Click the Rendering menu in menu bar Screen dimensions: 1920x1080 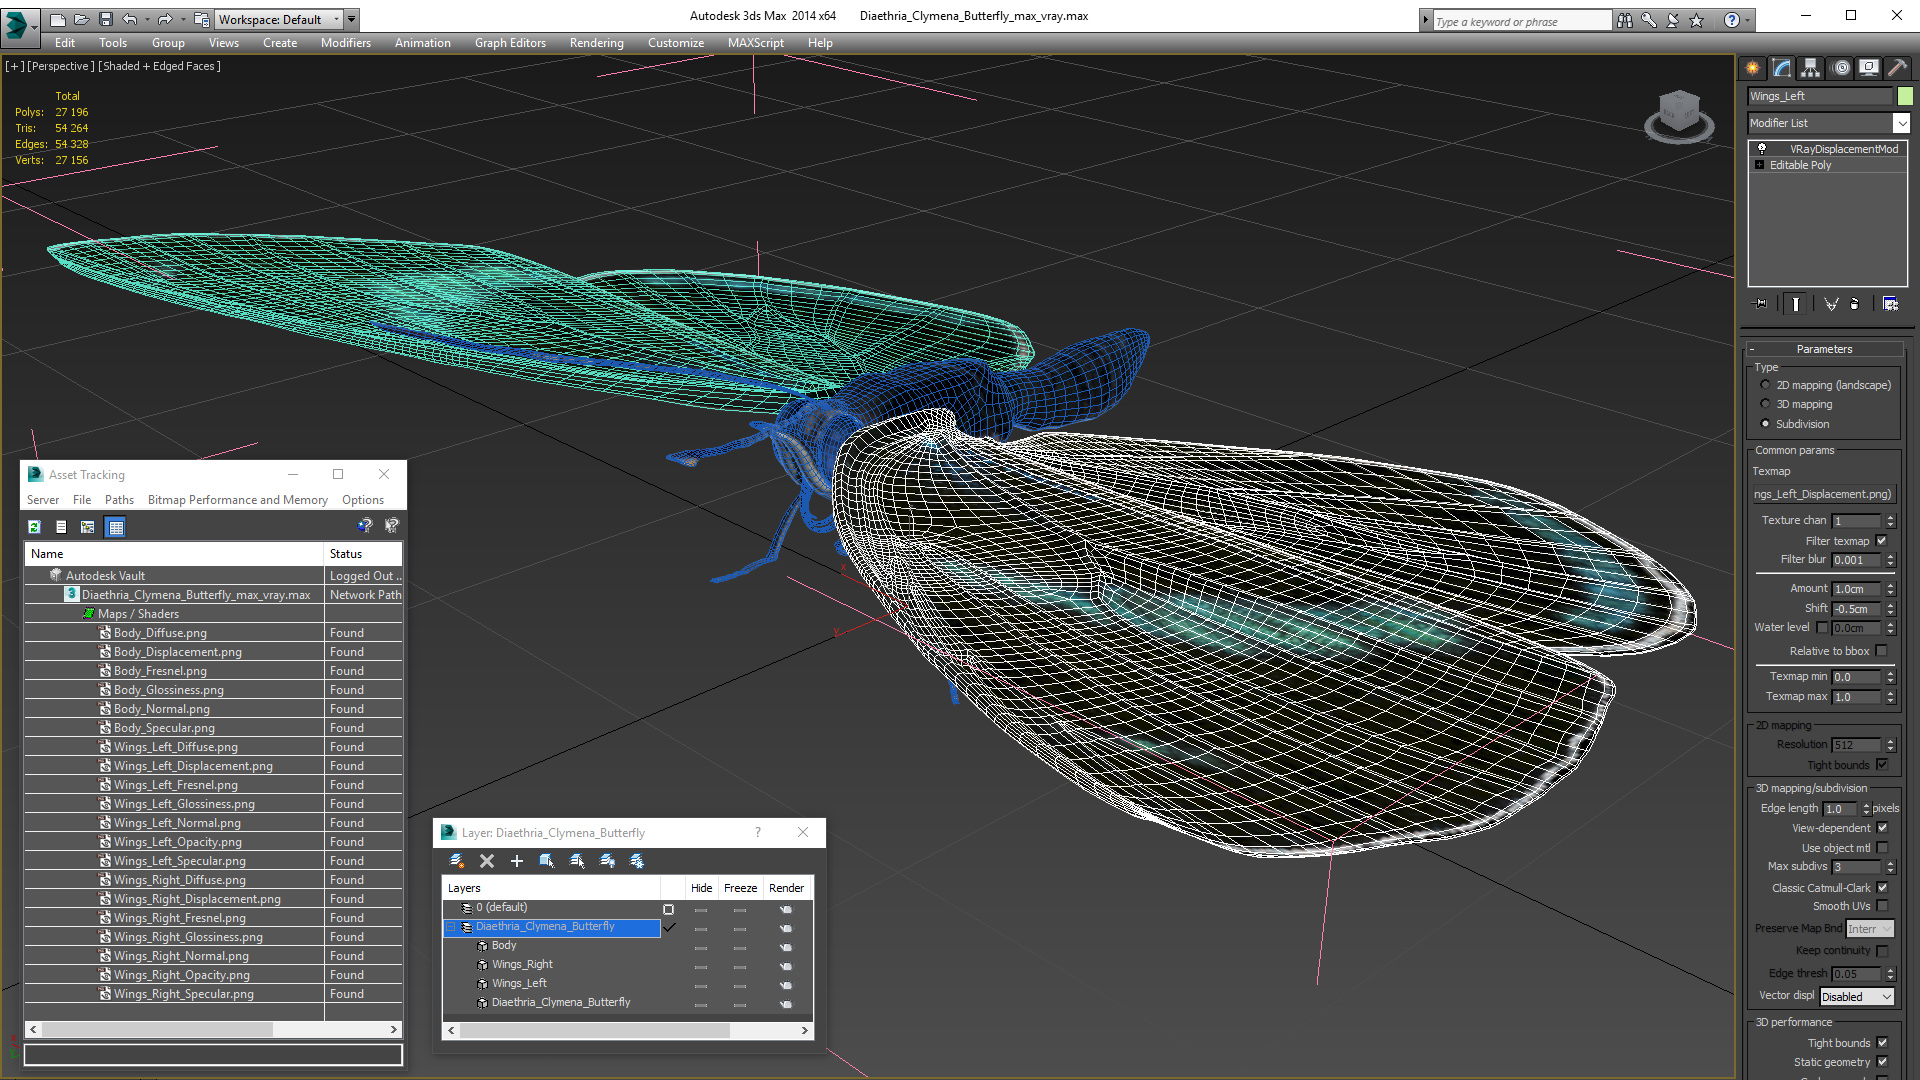595,42
